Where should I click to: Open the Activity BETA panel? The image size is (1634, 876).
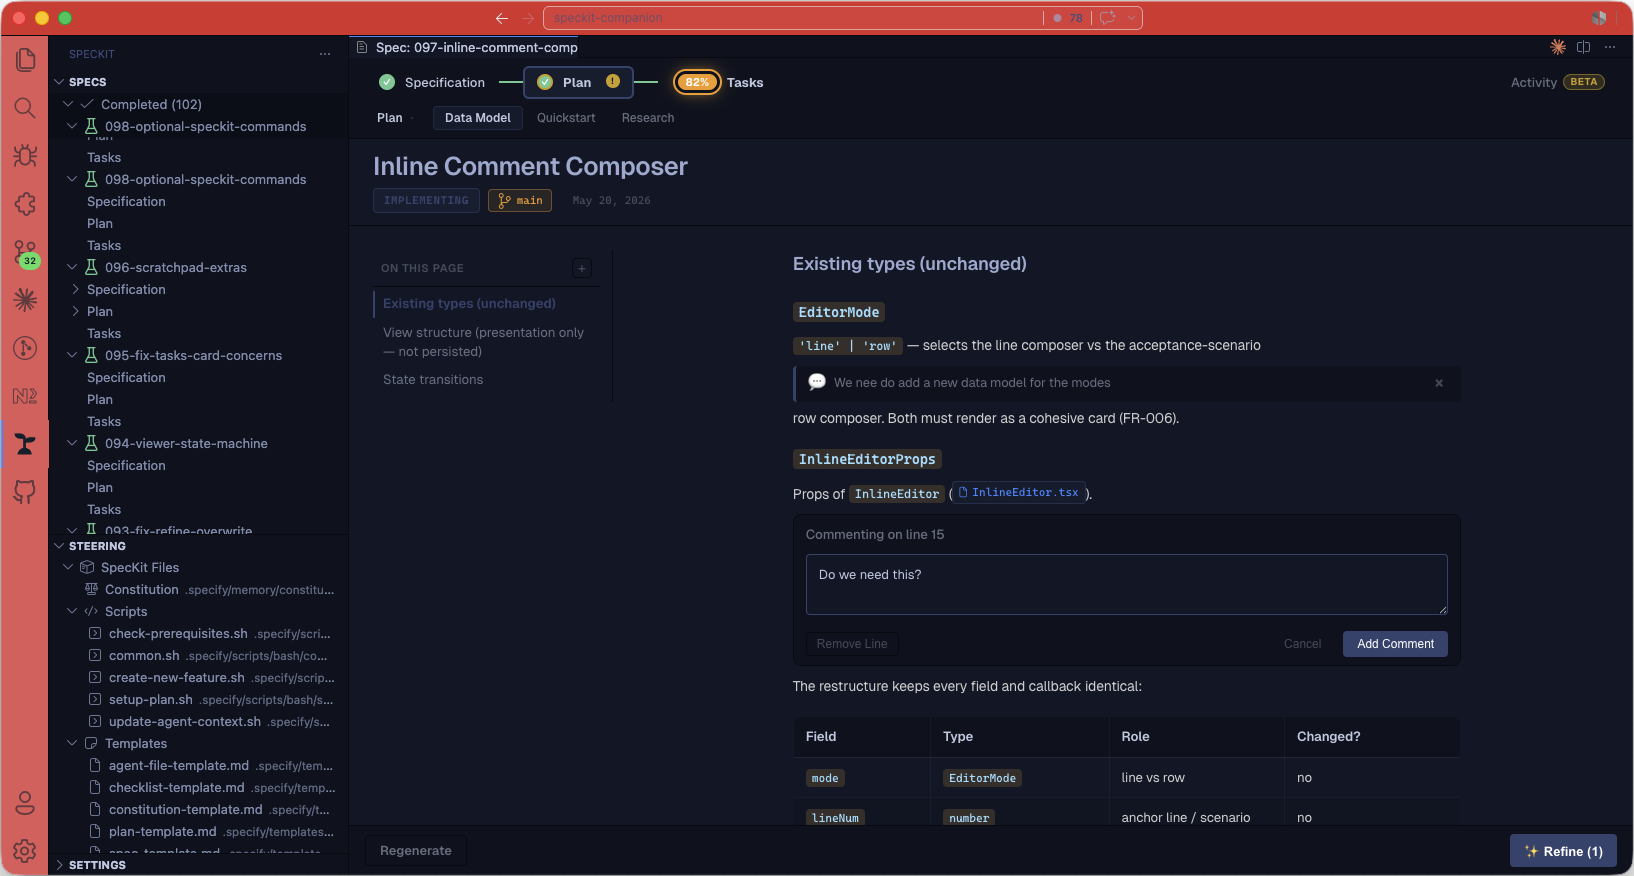[x=1557, y=82]
